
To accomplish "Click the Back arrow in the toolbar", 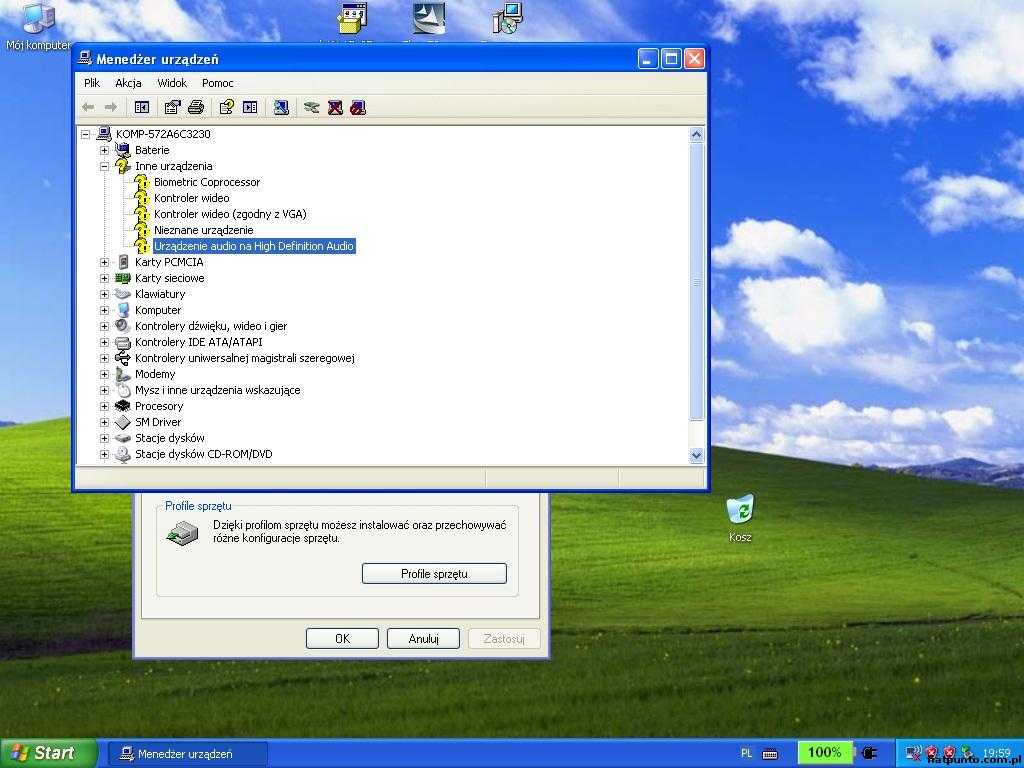I will (88, 107).
